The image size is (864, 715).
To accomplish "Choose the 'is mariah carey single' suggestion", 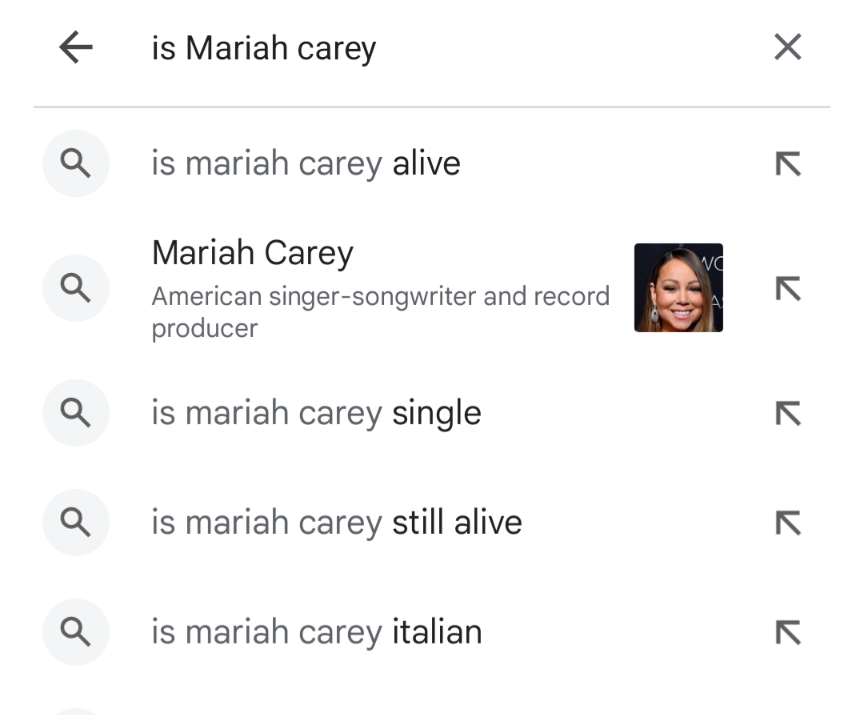I will [x=316, y=413].
